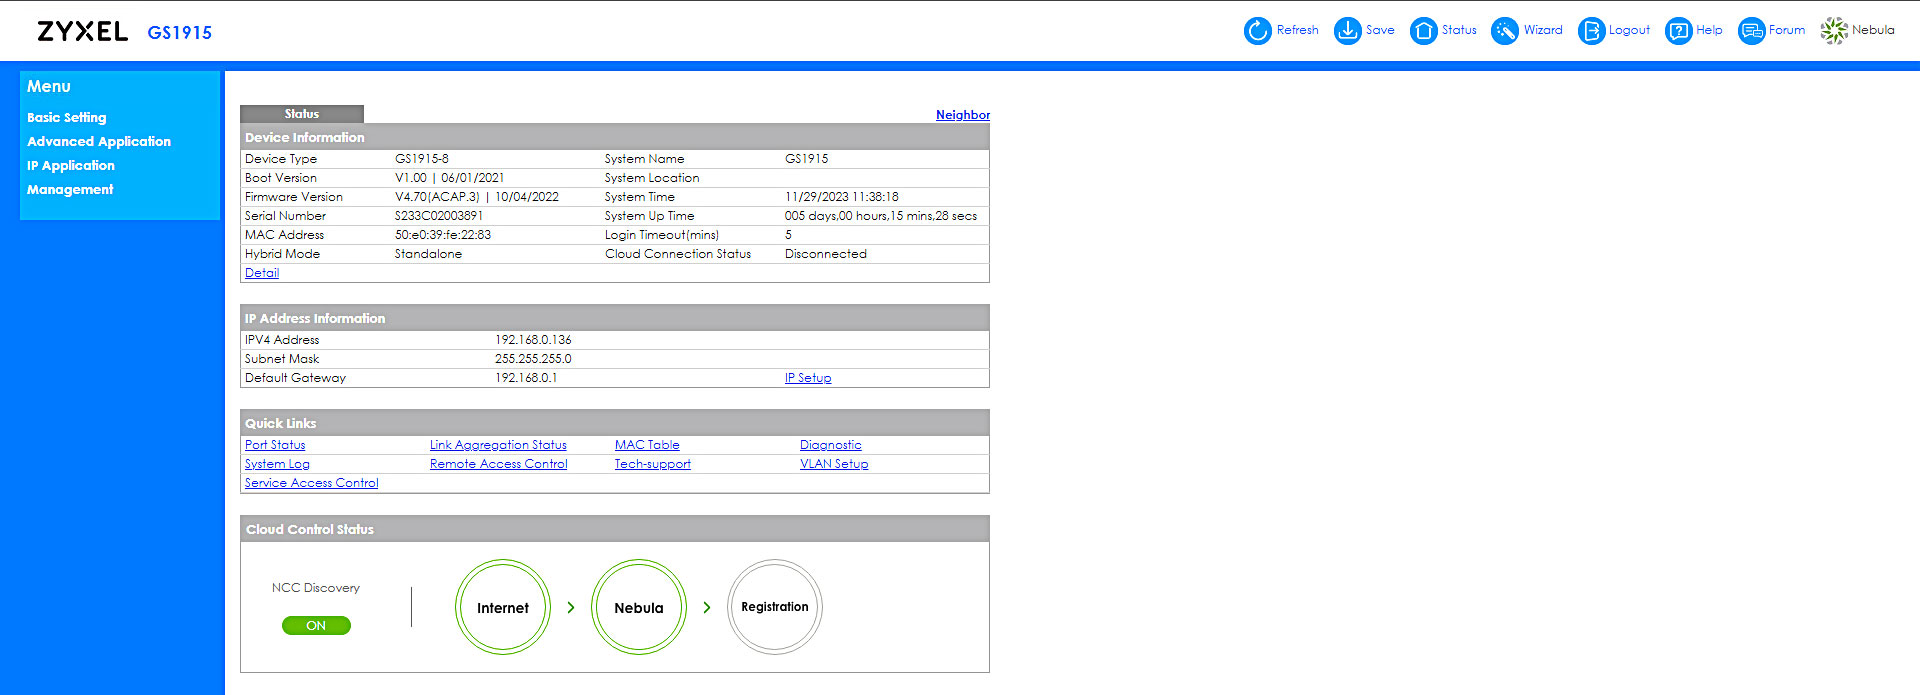
Task: Expand the Basic Setting menu
Action: click(67, 117)
